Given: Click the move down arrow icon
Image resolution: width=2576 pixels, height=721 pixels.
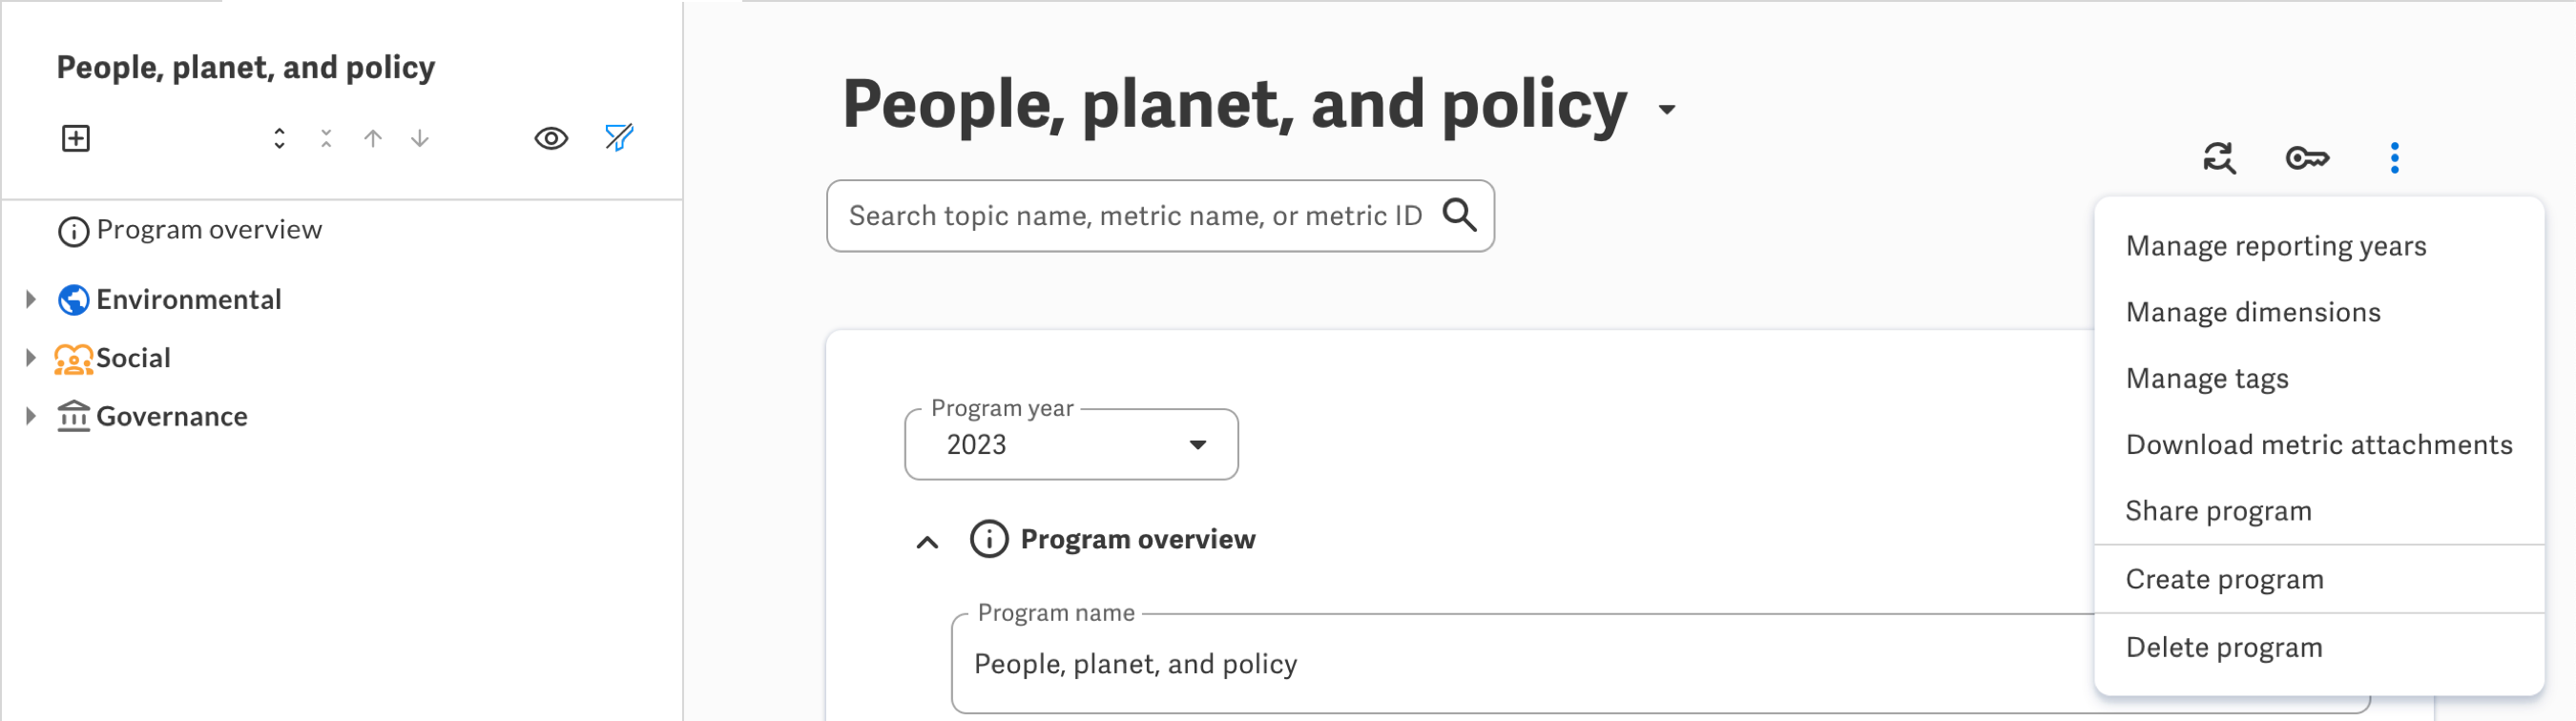Looking at the screenshot, I should (x=420, y=139).
